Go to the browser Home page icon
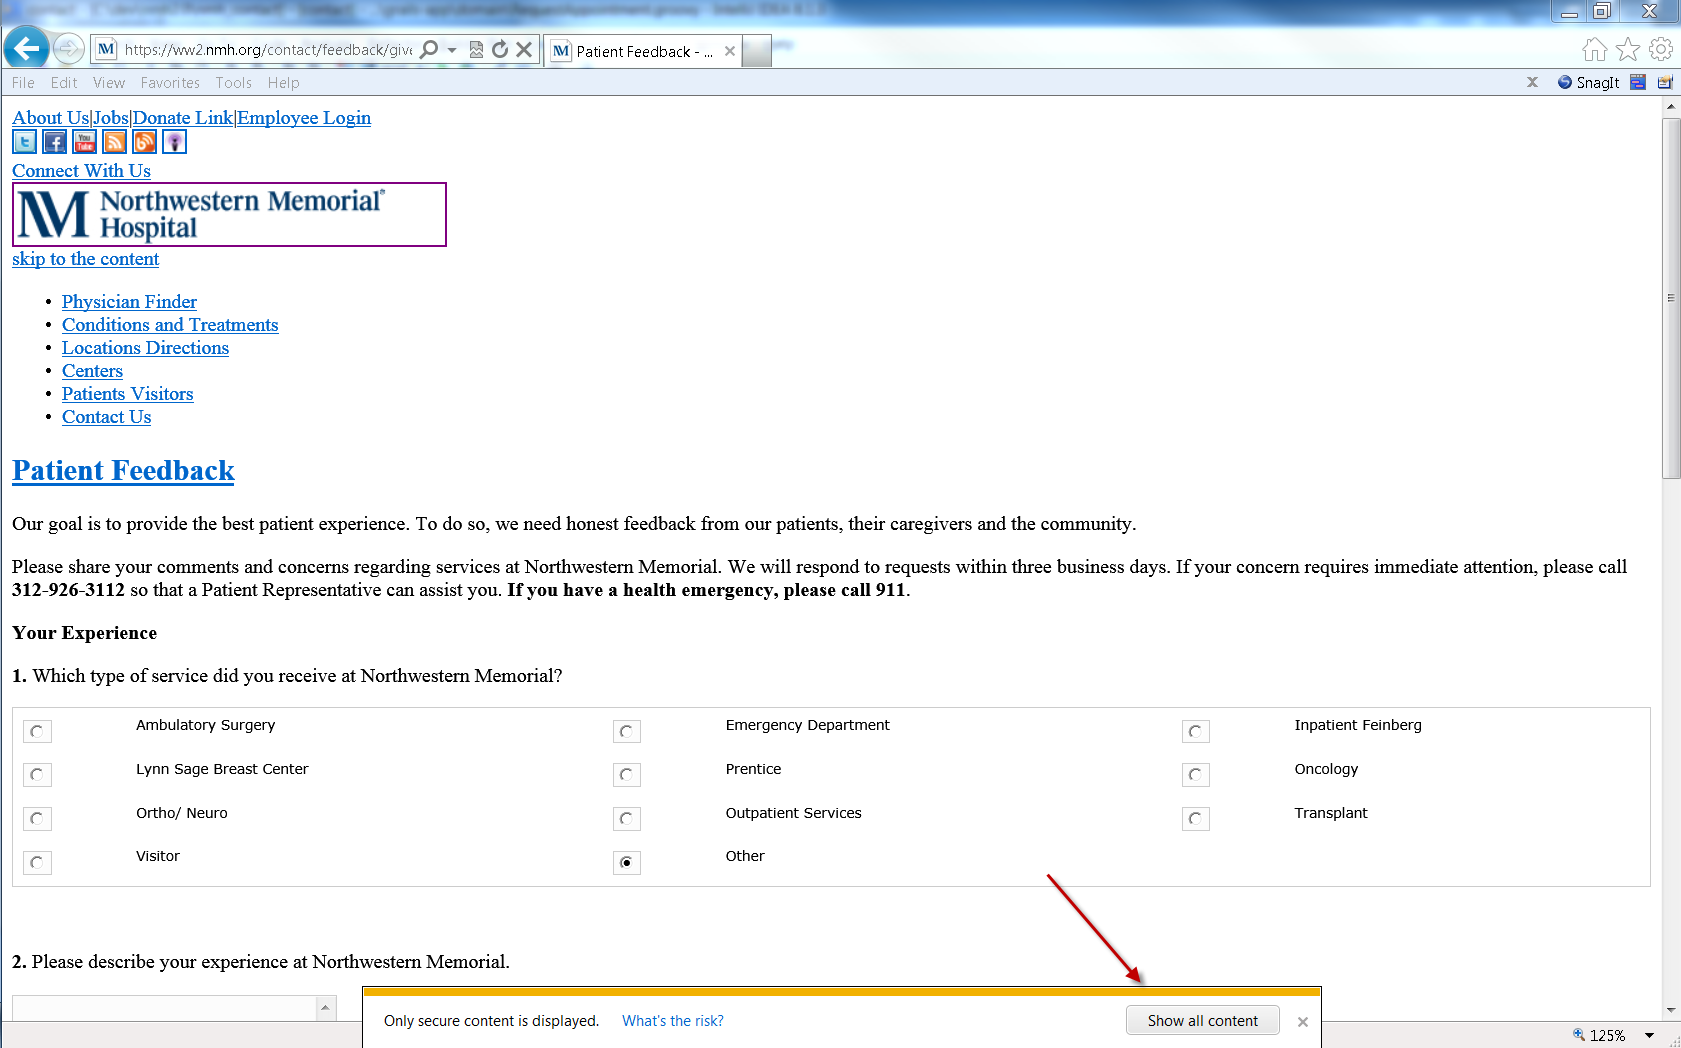The width and height of the screenshot is (1681, 1048). 1595,49
